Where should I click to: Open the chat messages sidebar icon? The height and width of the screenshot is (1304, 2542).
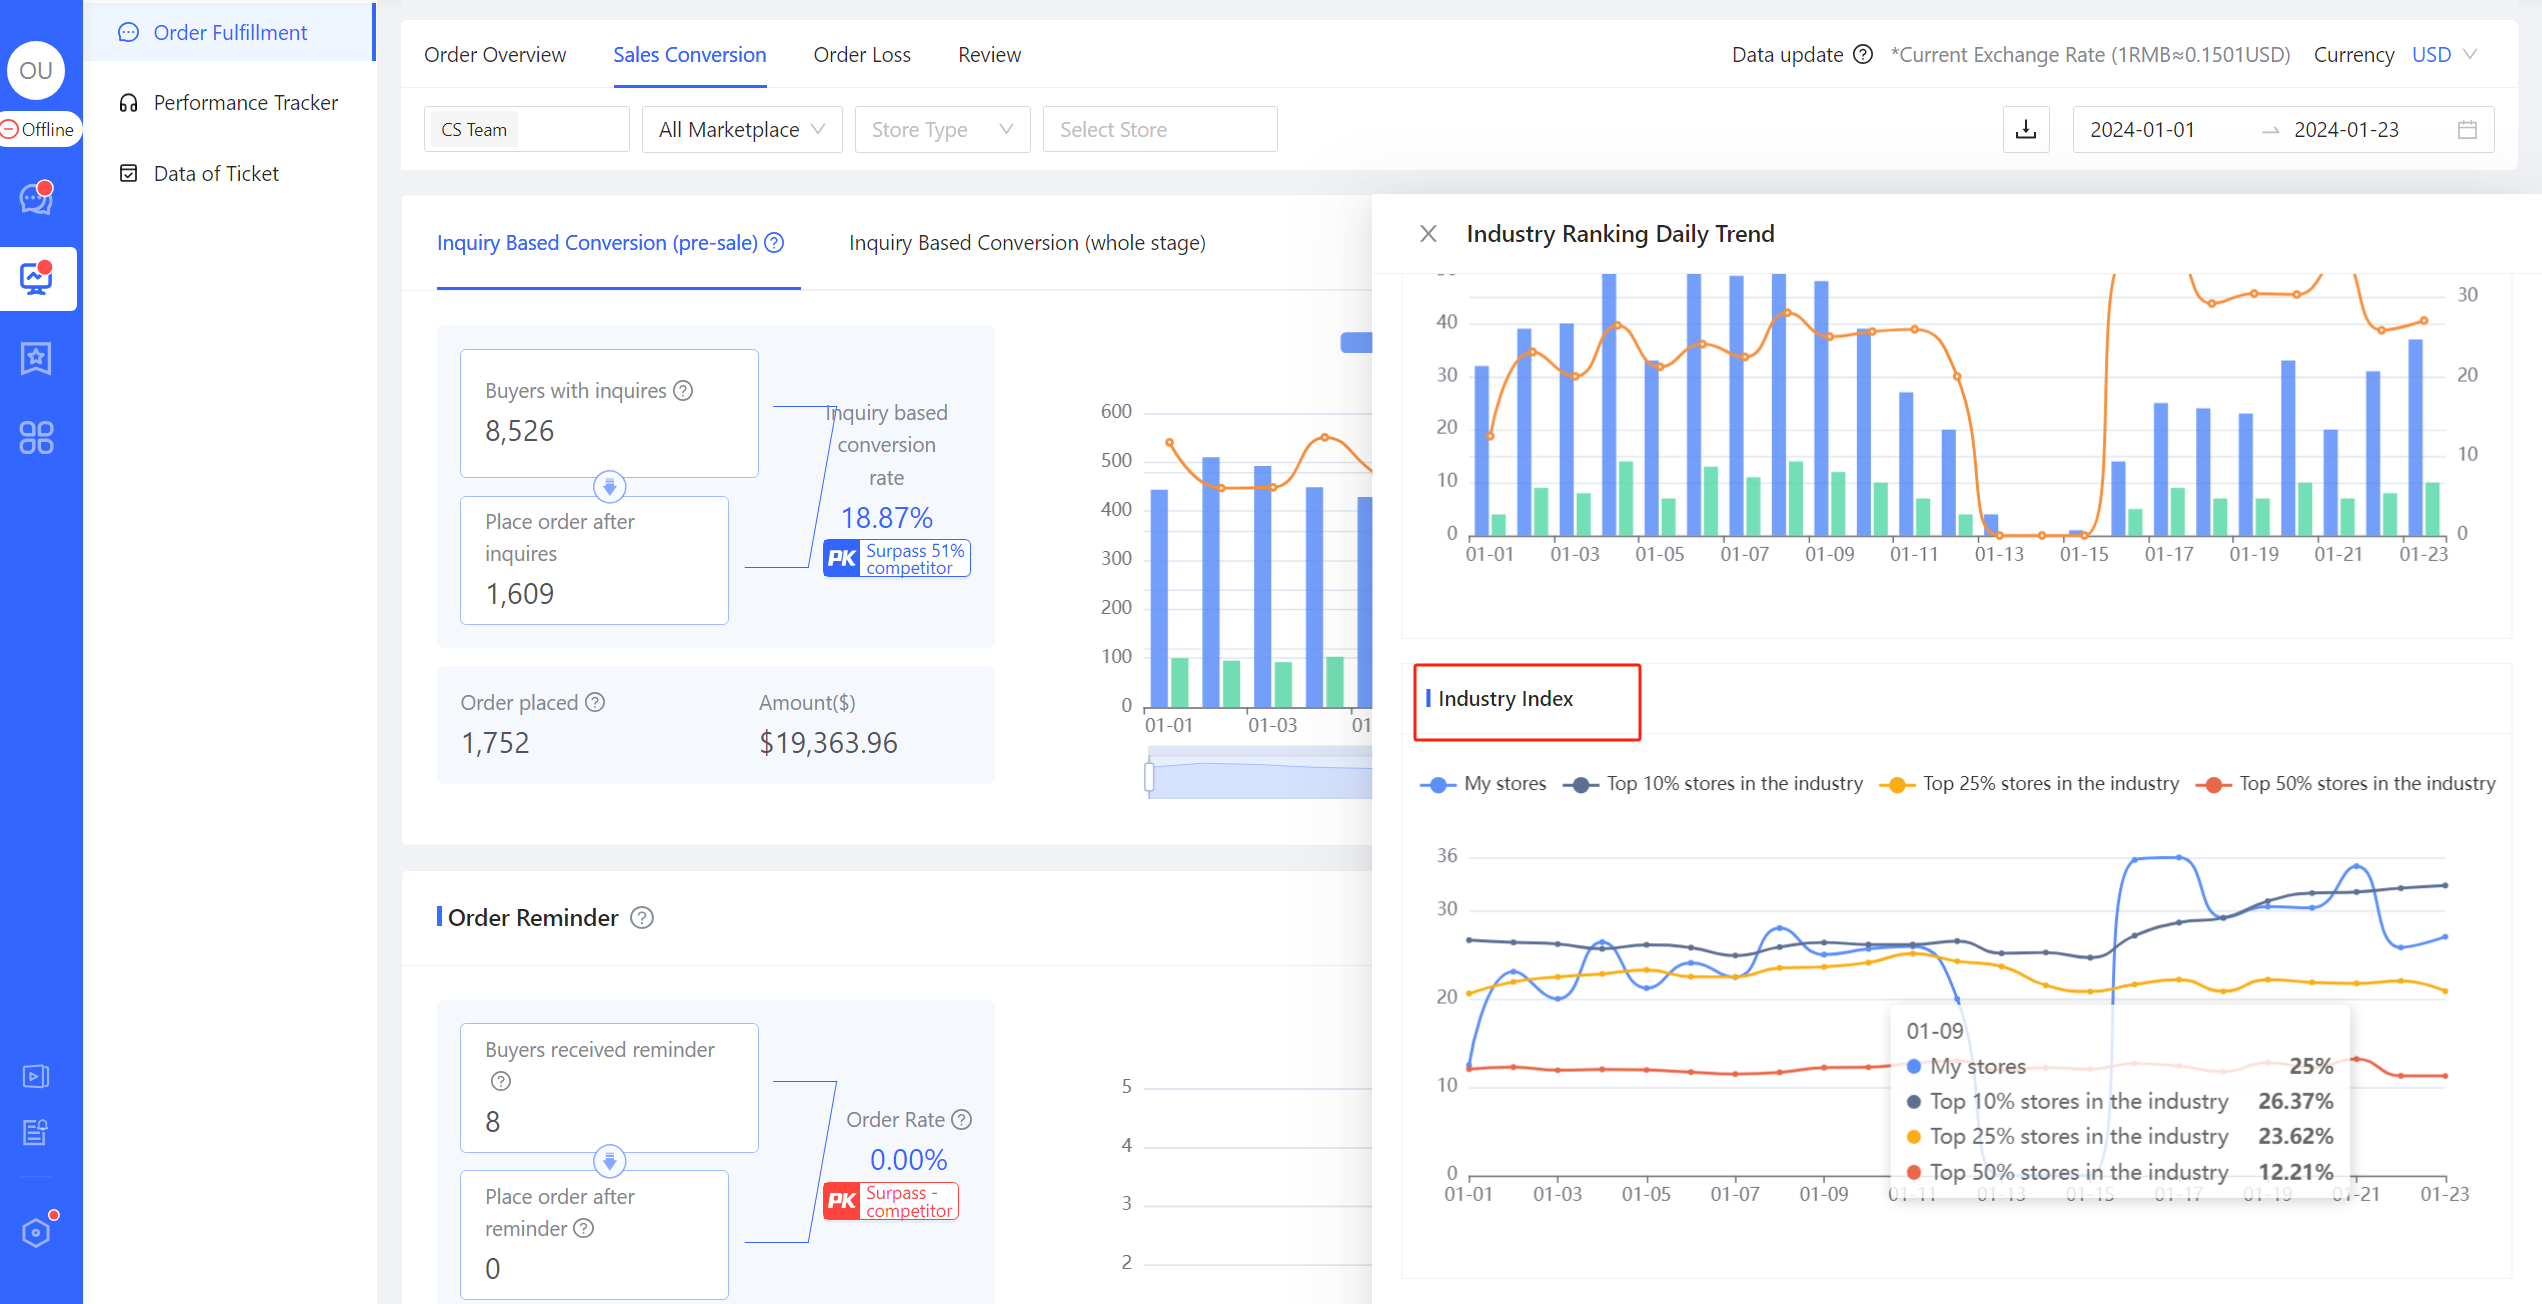pyautogui.click(x=37, y=198)
